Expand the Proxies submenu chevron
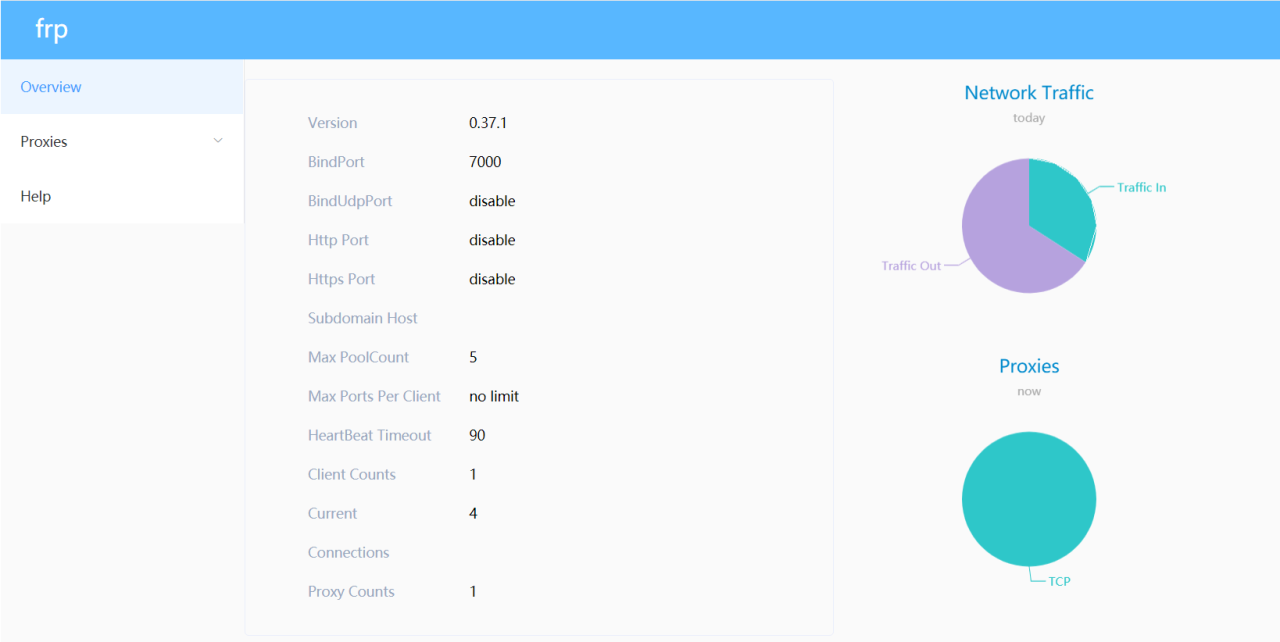This screenshot has height=642, width=1280. [218, 141]
